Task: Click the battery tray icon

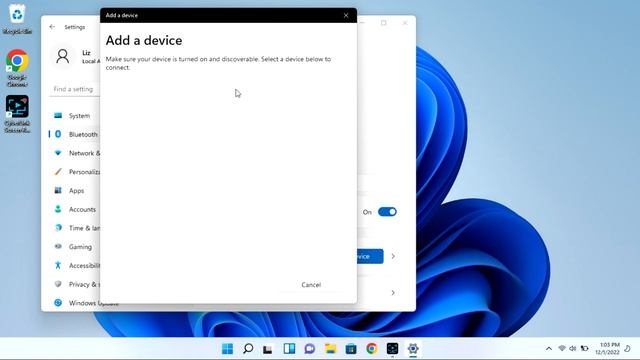Action: click(584, 348)
